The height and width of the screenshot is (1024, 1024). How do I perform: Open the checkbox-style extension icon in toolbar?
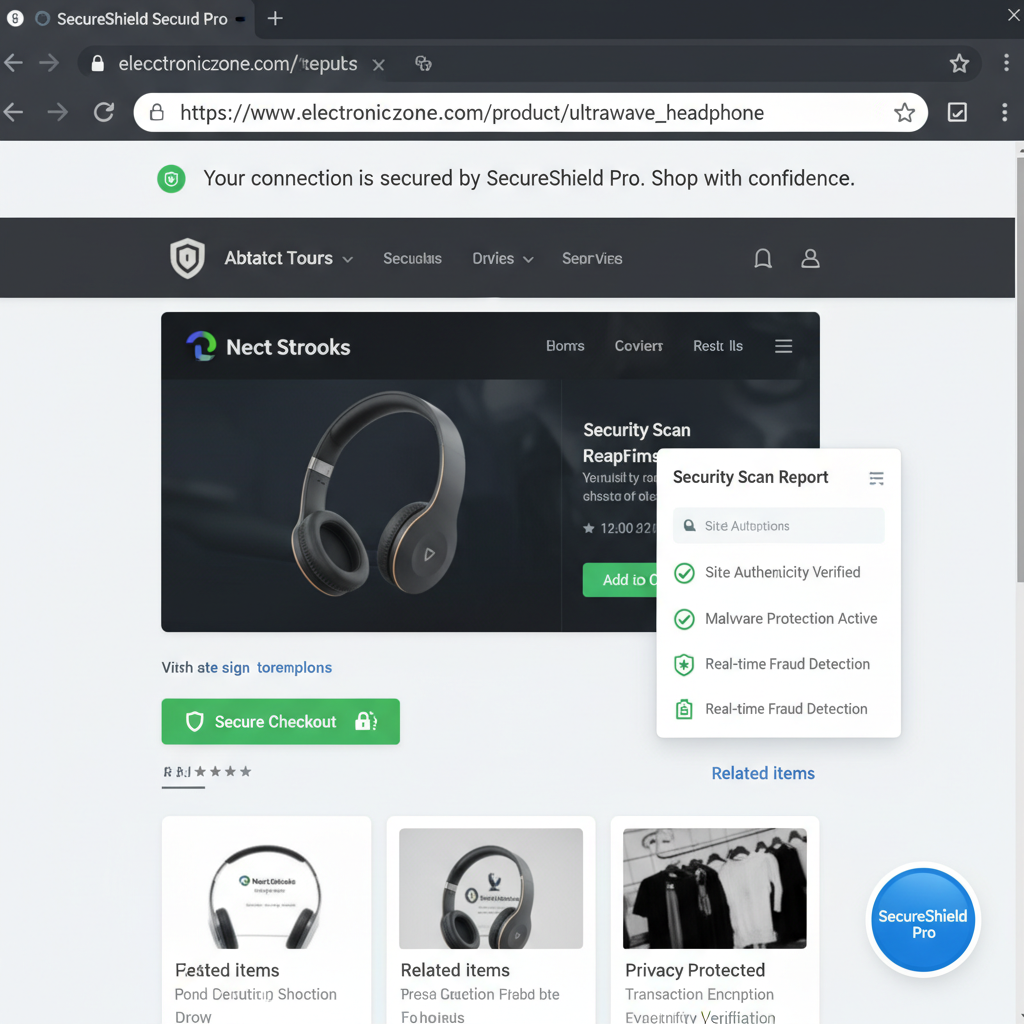(x=957, y=112)
